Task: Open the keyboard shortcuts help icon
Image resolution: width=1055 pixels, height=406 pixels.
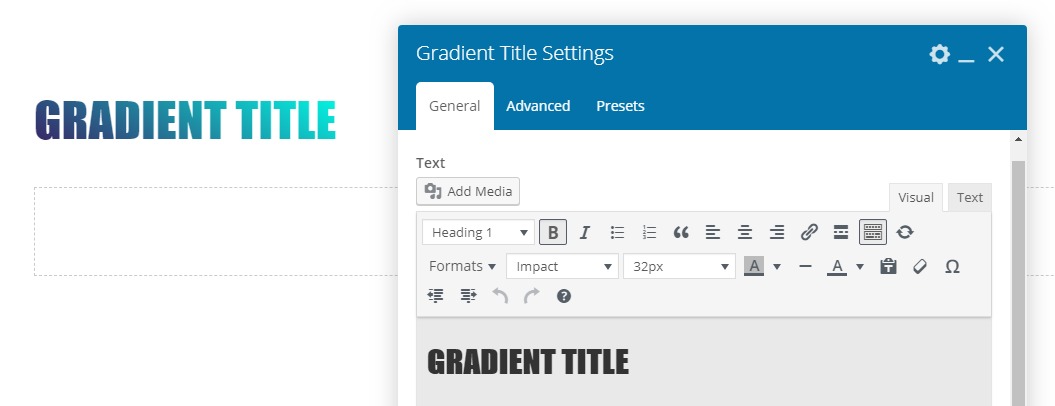Action: (564, 296)
